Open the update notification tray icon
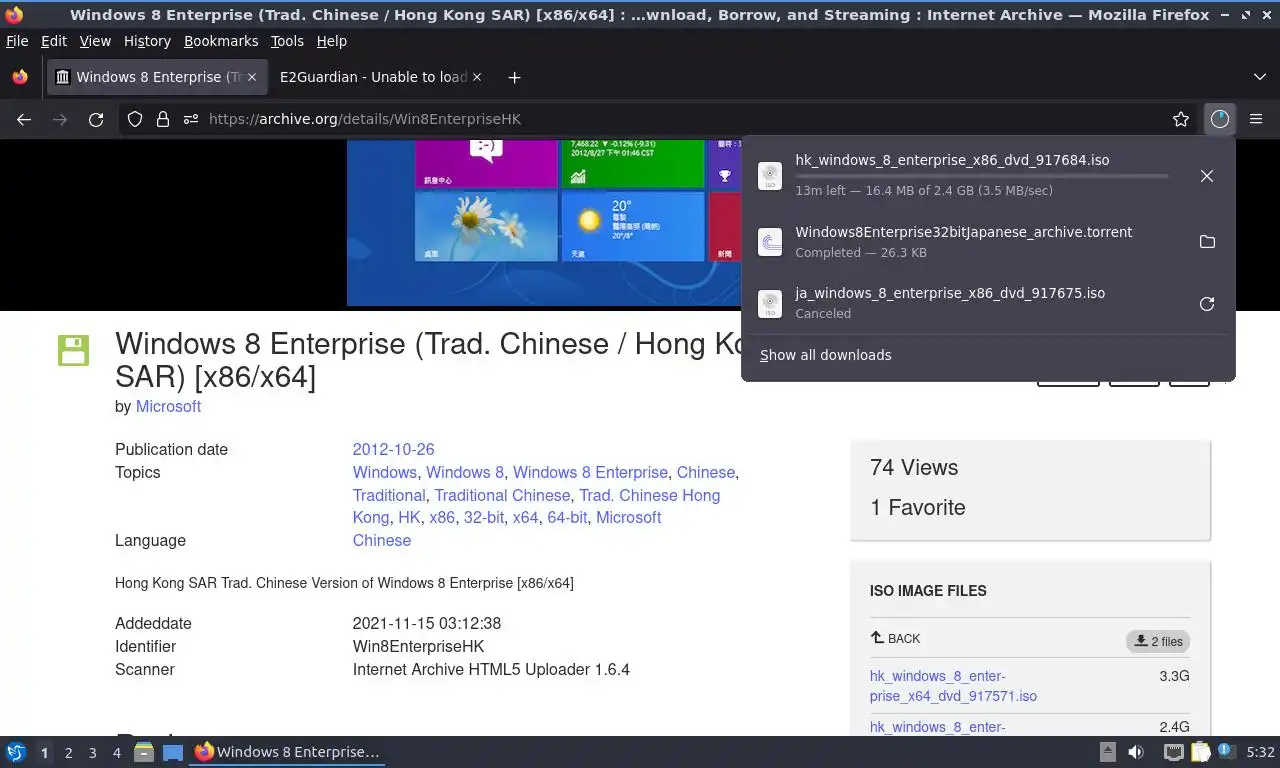 (x=1226, y=751)
